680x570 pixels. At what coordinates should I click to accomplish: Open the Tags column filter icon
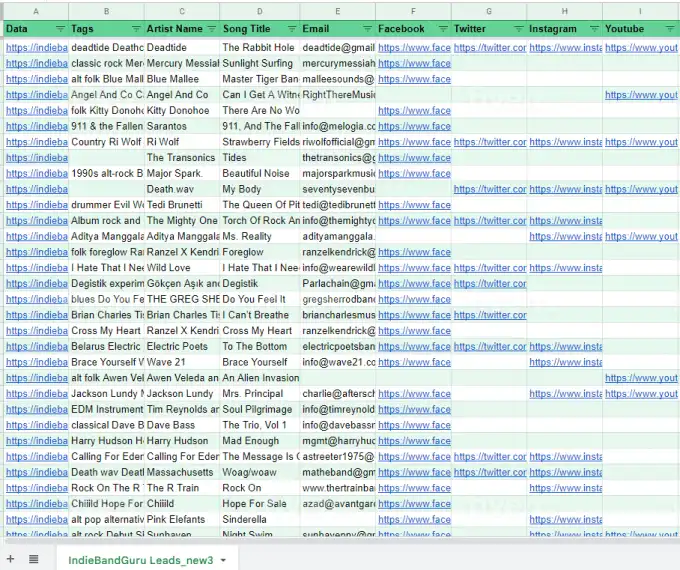[134, 29]
